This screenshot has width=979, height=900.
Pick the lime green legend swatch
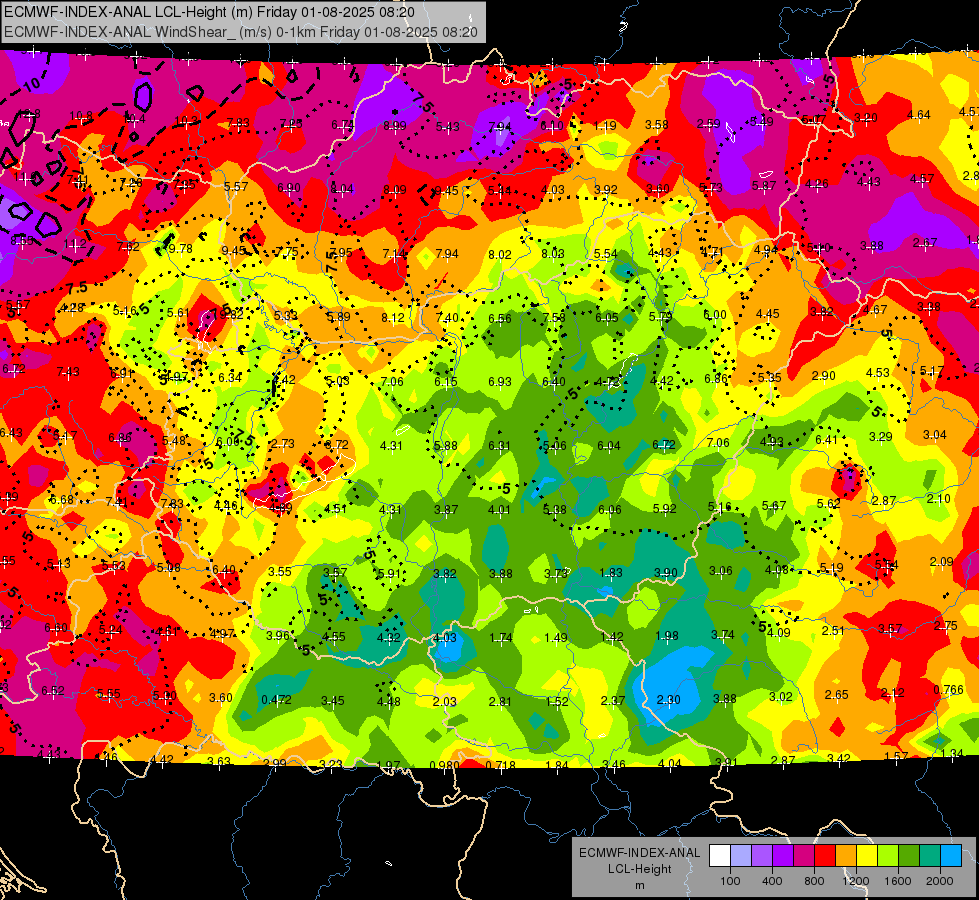(887, 855)
